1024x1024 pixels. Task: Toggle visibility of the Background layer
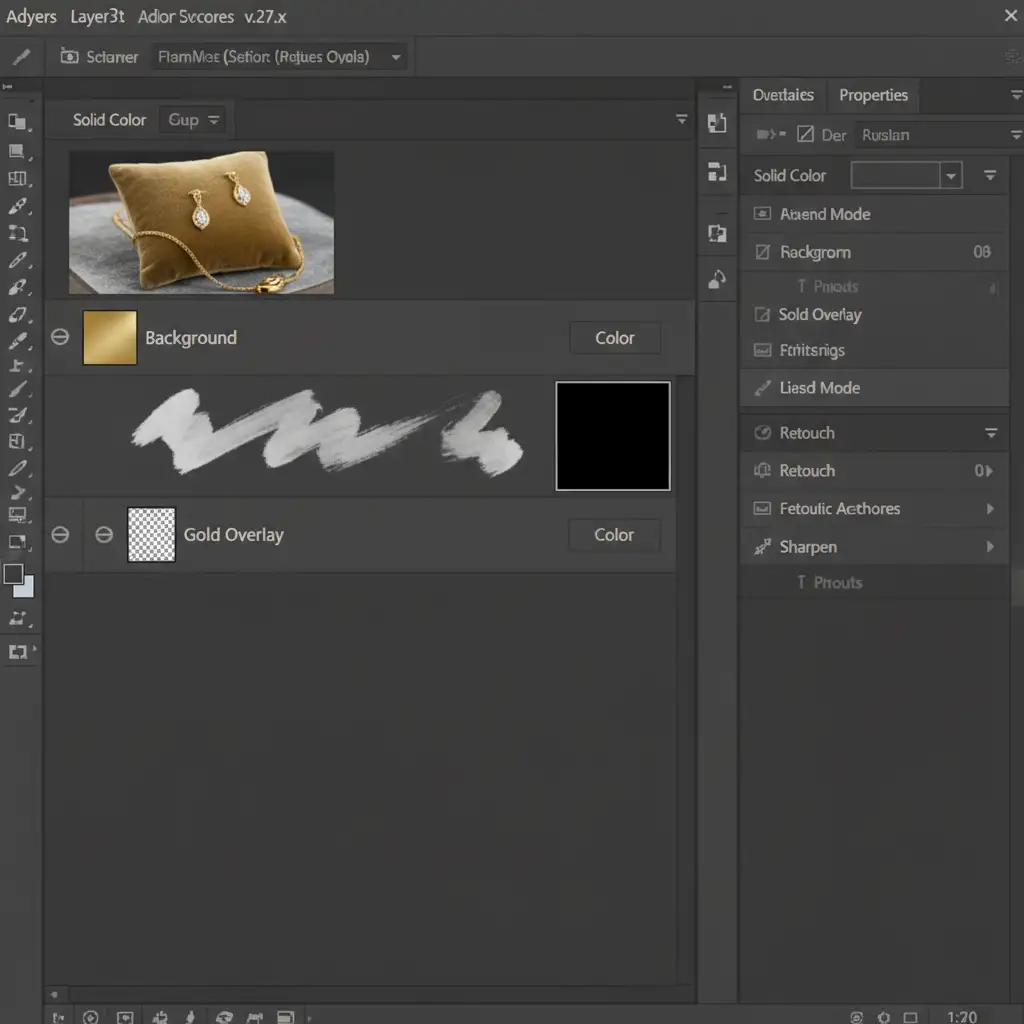pos(60,337)
